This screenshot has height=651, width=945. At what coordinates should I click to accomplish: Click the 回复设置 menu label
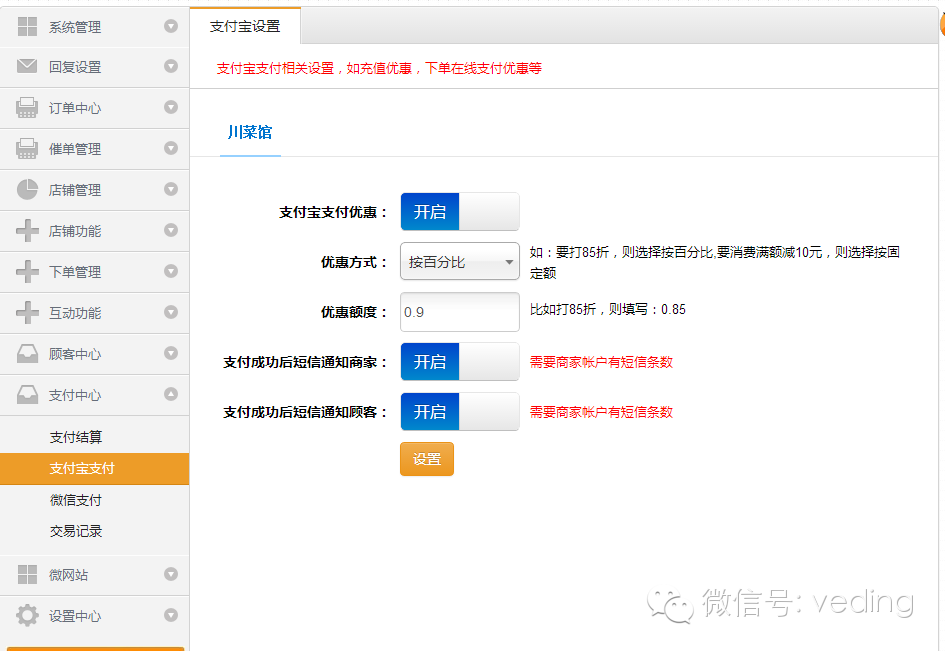[75, 67]
